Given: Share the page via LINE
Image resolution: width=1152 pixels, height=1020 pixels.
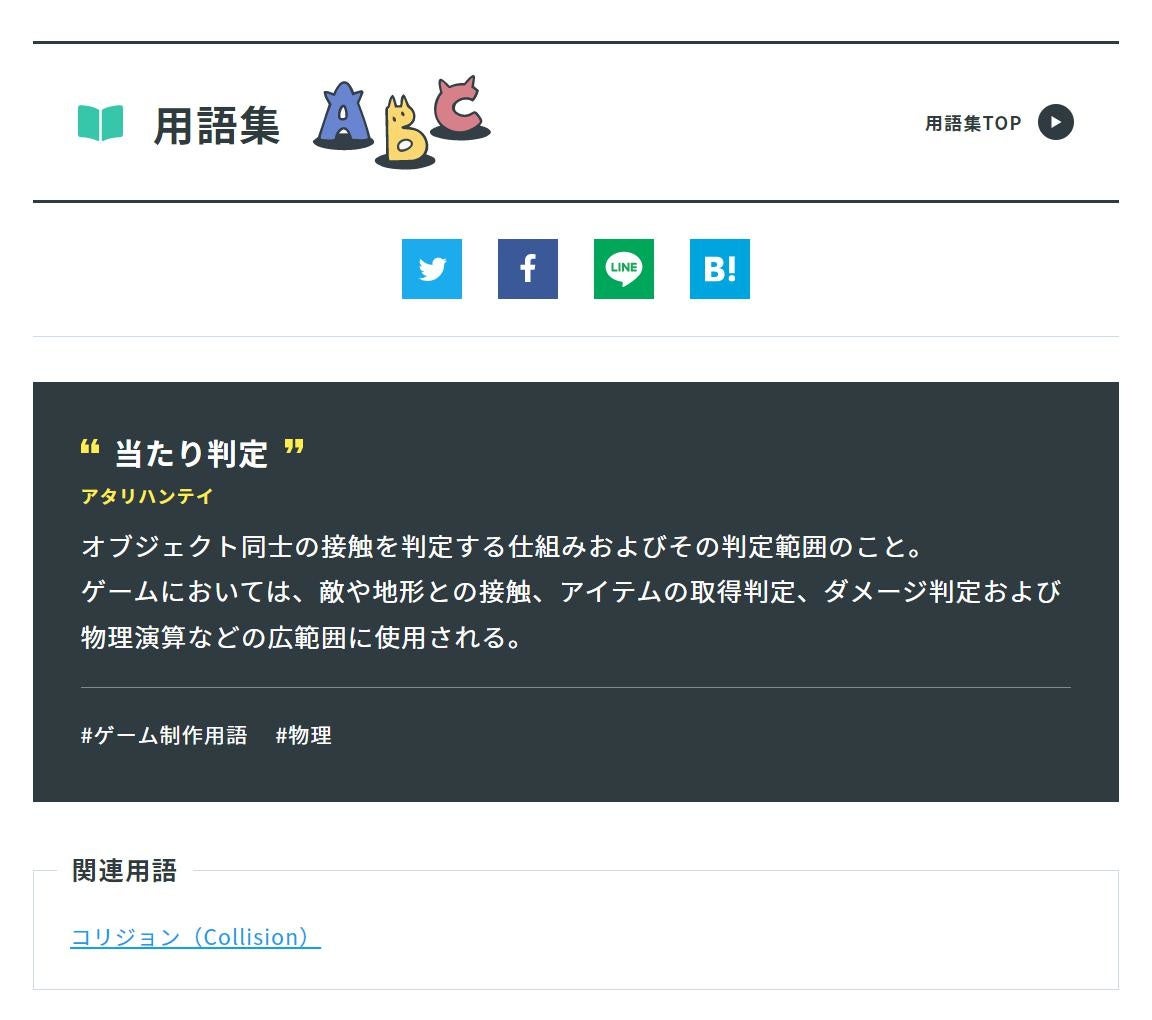Looking at the screenshot, I should [624, 269].
